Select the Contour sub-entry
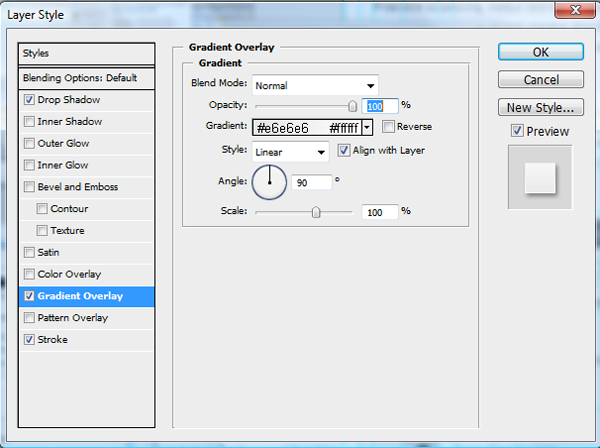This screenshot has width=600, height=448. [x=69, y=209]
